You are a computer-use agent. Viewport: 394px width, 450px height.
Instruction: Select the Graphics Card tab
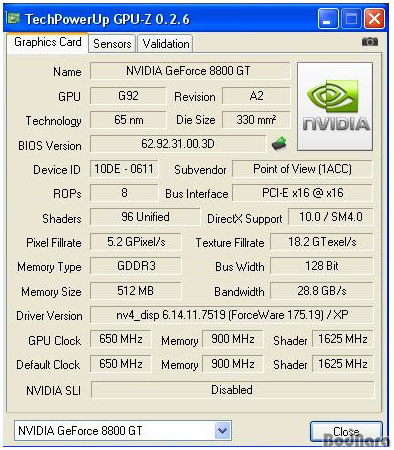click(x=48, y=42)
